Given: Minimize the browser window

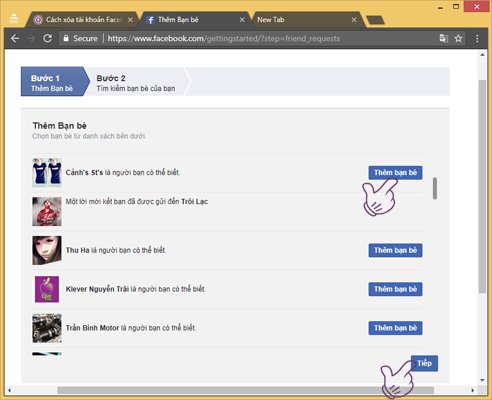Looking at the screenshot, I should pos(441,7).
